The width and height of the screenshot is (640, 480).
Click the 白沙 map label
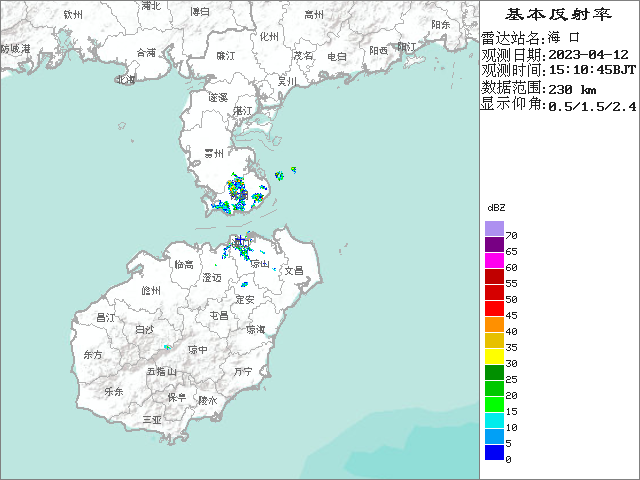144,329
